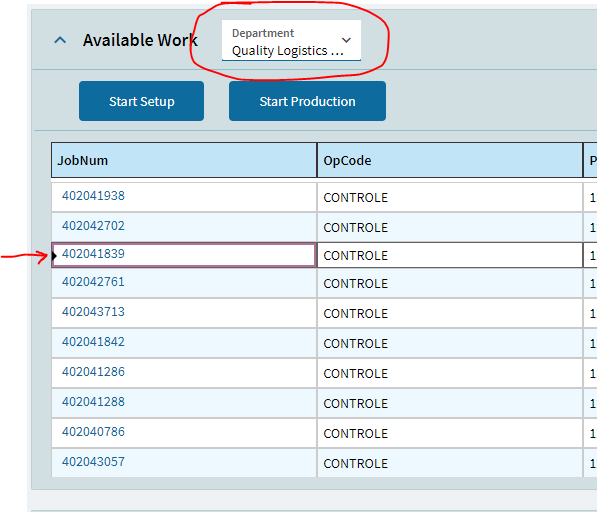
Task: Open job link 402043713
Action: [93, 312]
